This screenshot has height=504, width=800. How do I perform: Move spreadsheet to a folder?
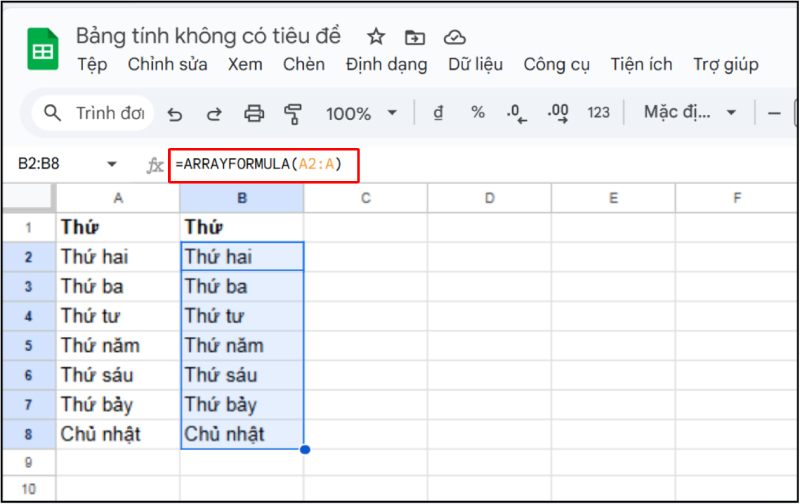(x=415, y=37)
